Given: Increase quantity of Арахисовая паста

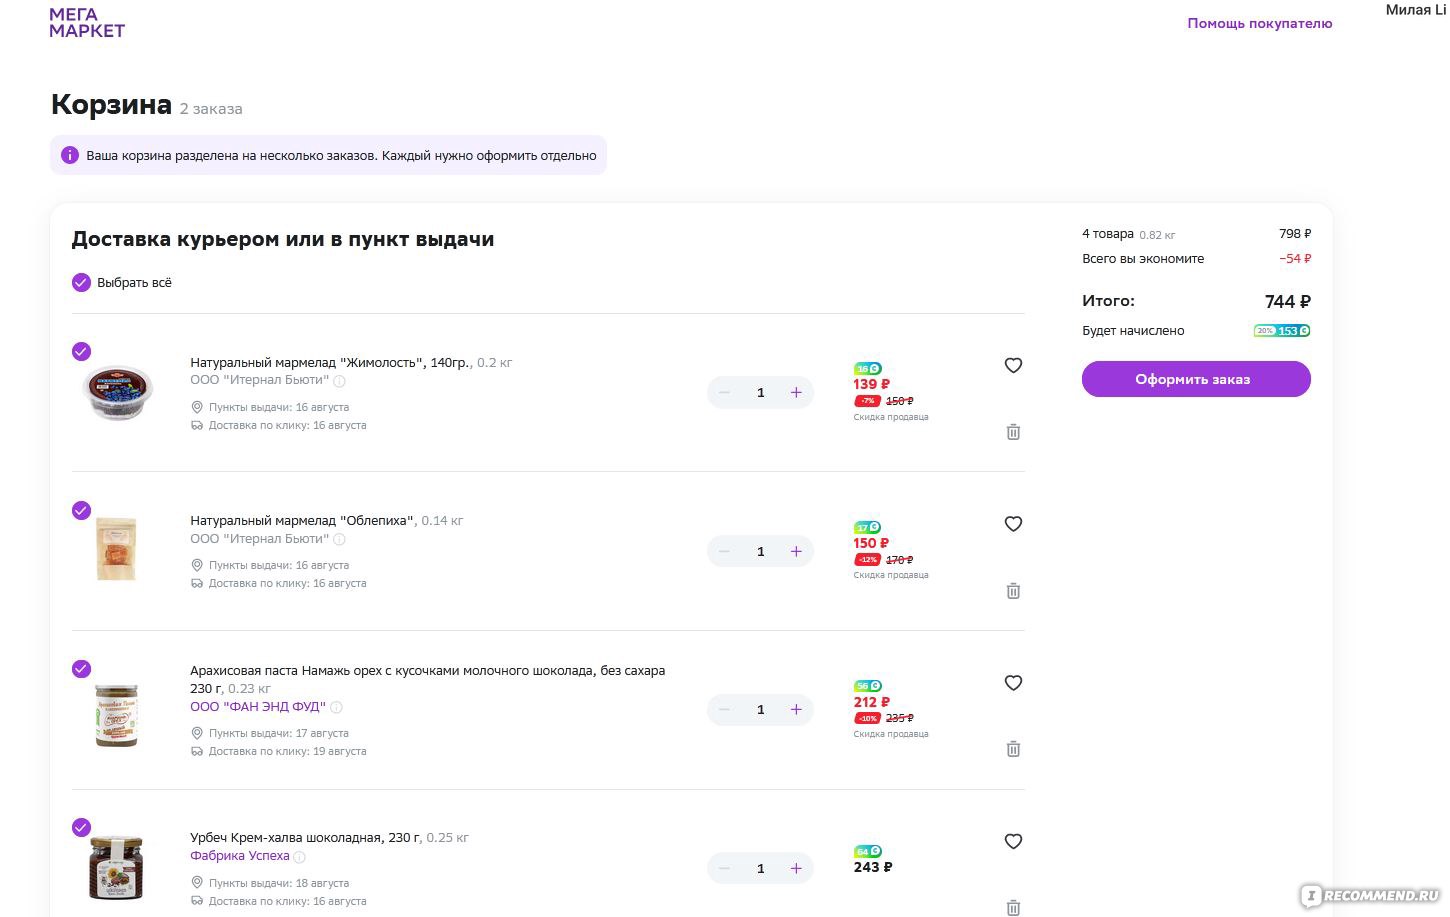Looking at the screenshot, I should point(796,710).
